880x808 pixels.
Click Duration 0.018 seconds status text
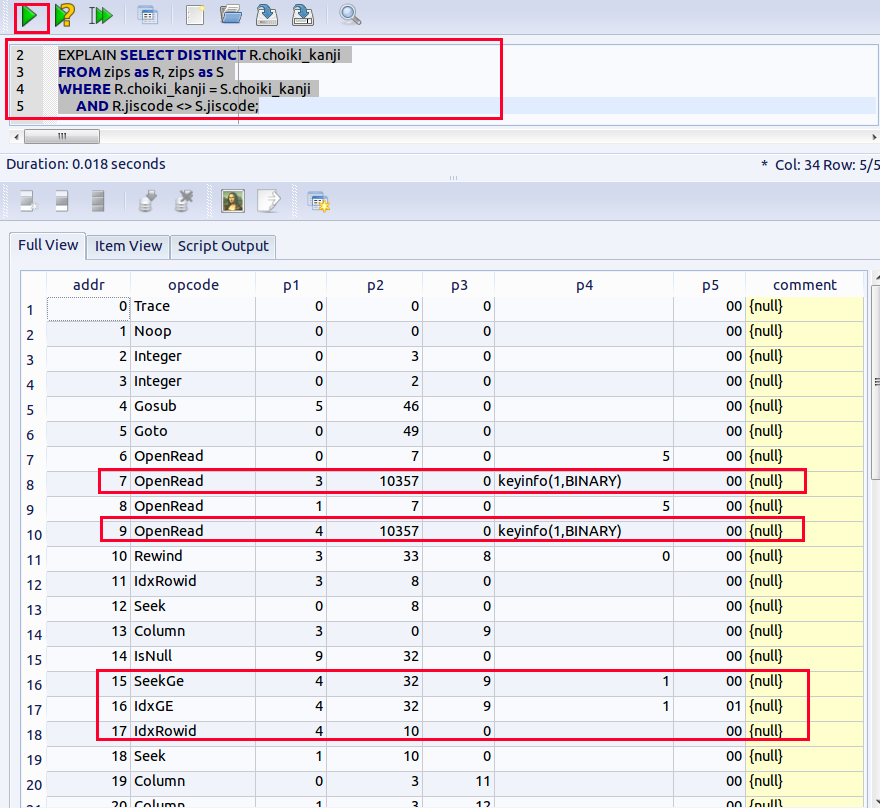[86, 164]
